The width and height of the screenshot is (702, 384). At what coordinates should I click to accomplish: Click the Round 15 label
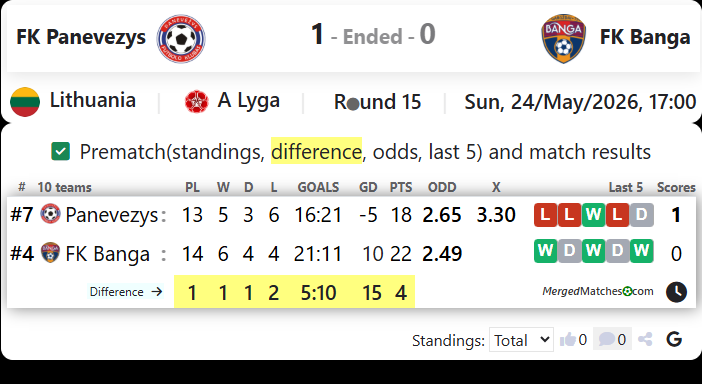377,102
